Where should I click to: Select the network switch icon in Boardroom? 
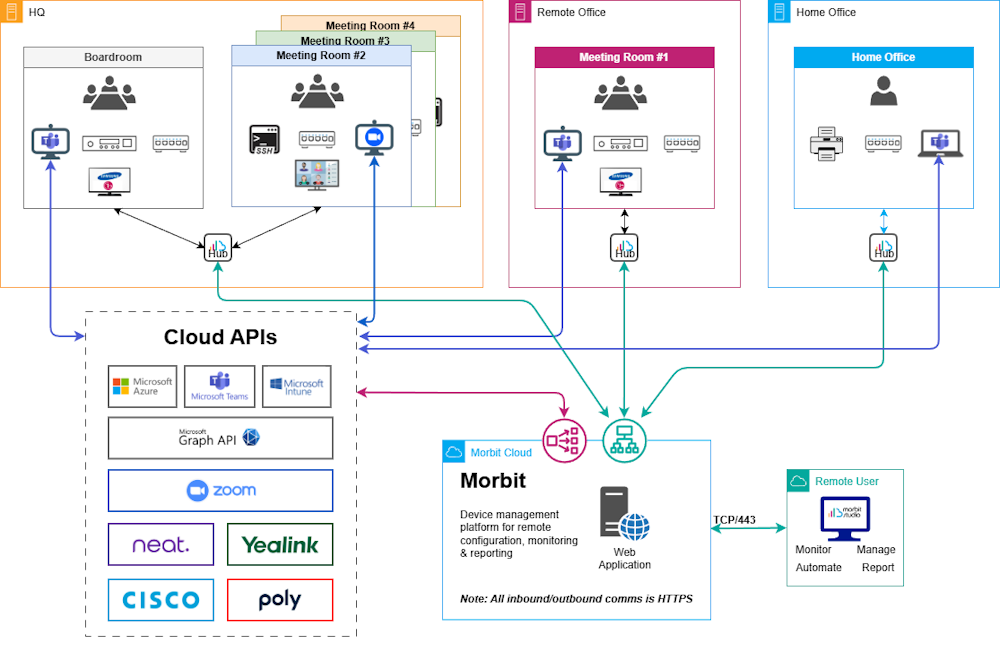pyautogui.click(x=170, y=143)
